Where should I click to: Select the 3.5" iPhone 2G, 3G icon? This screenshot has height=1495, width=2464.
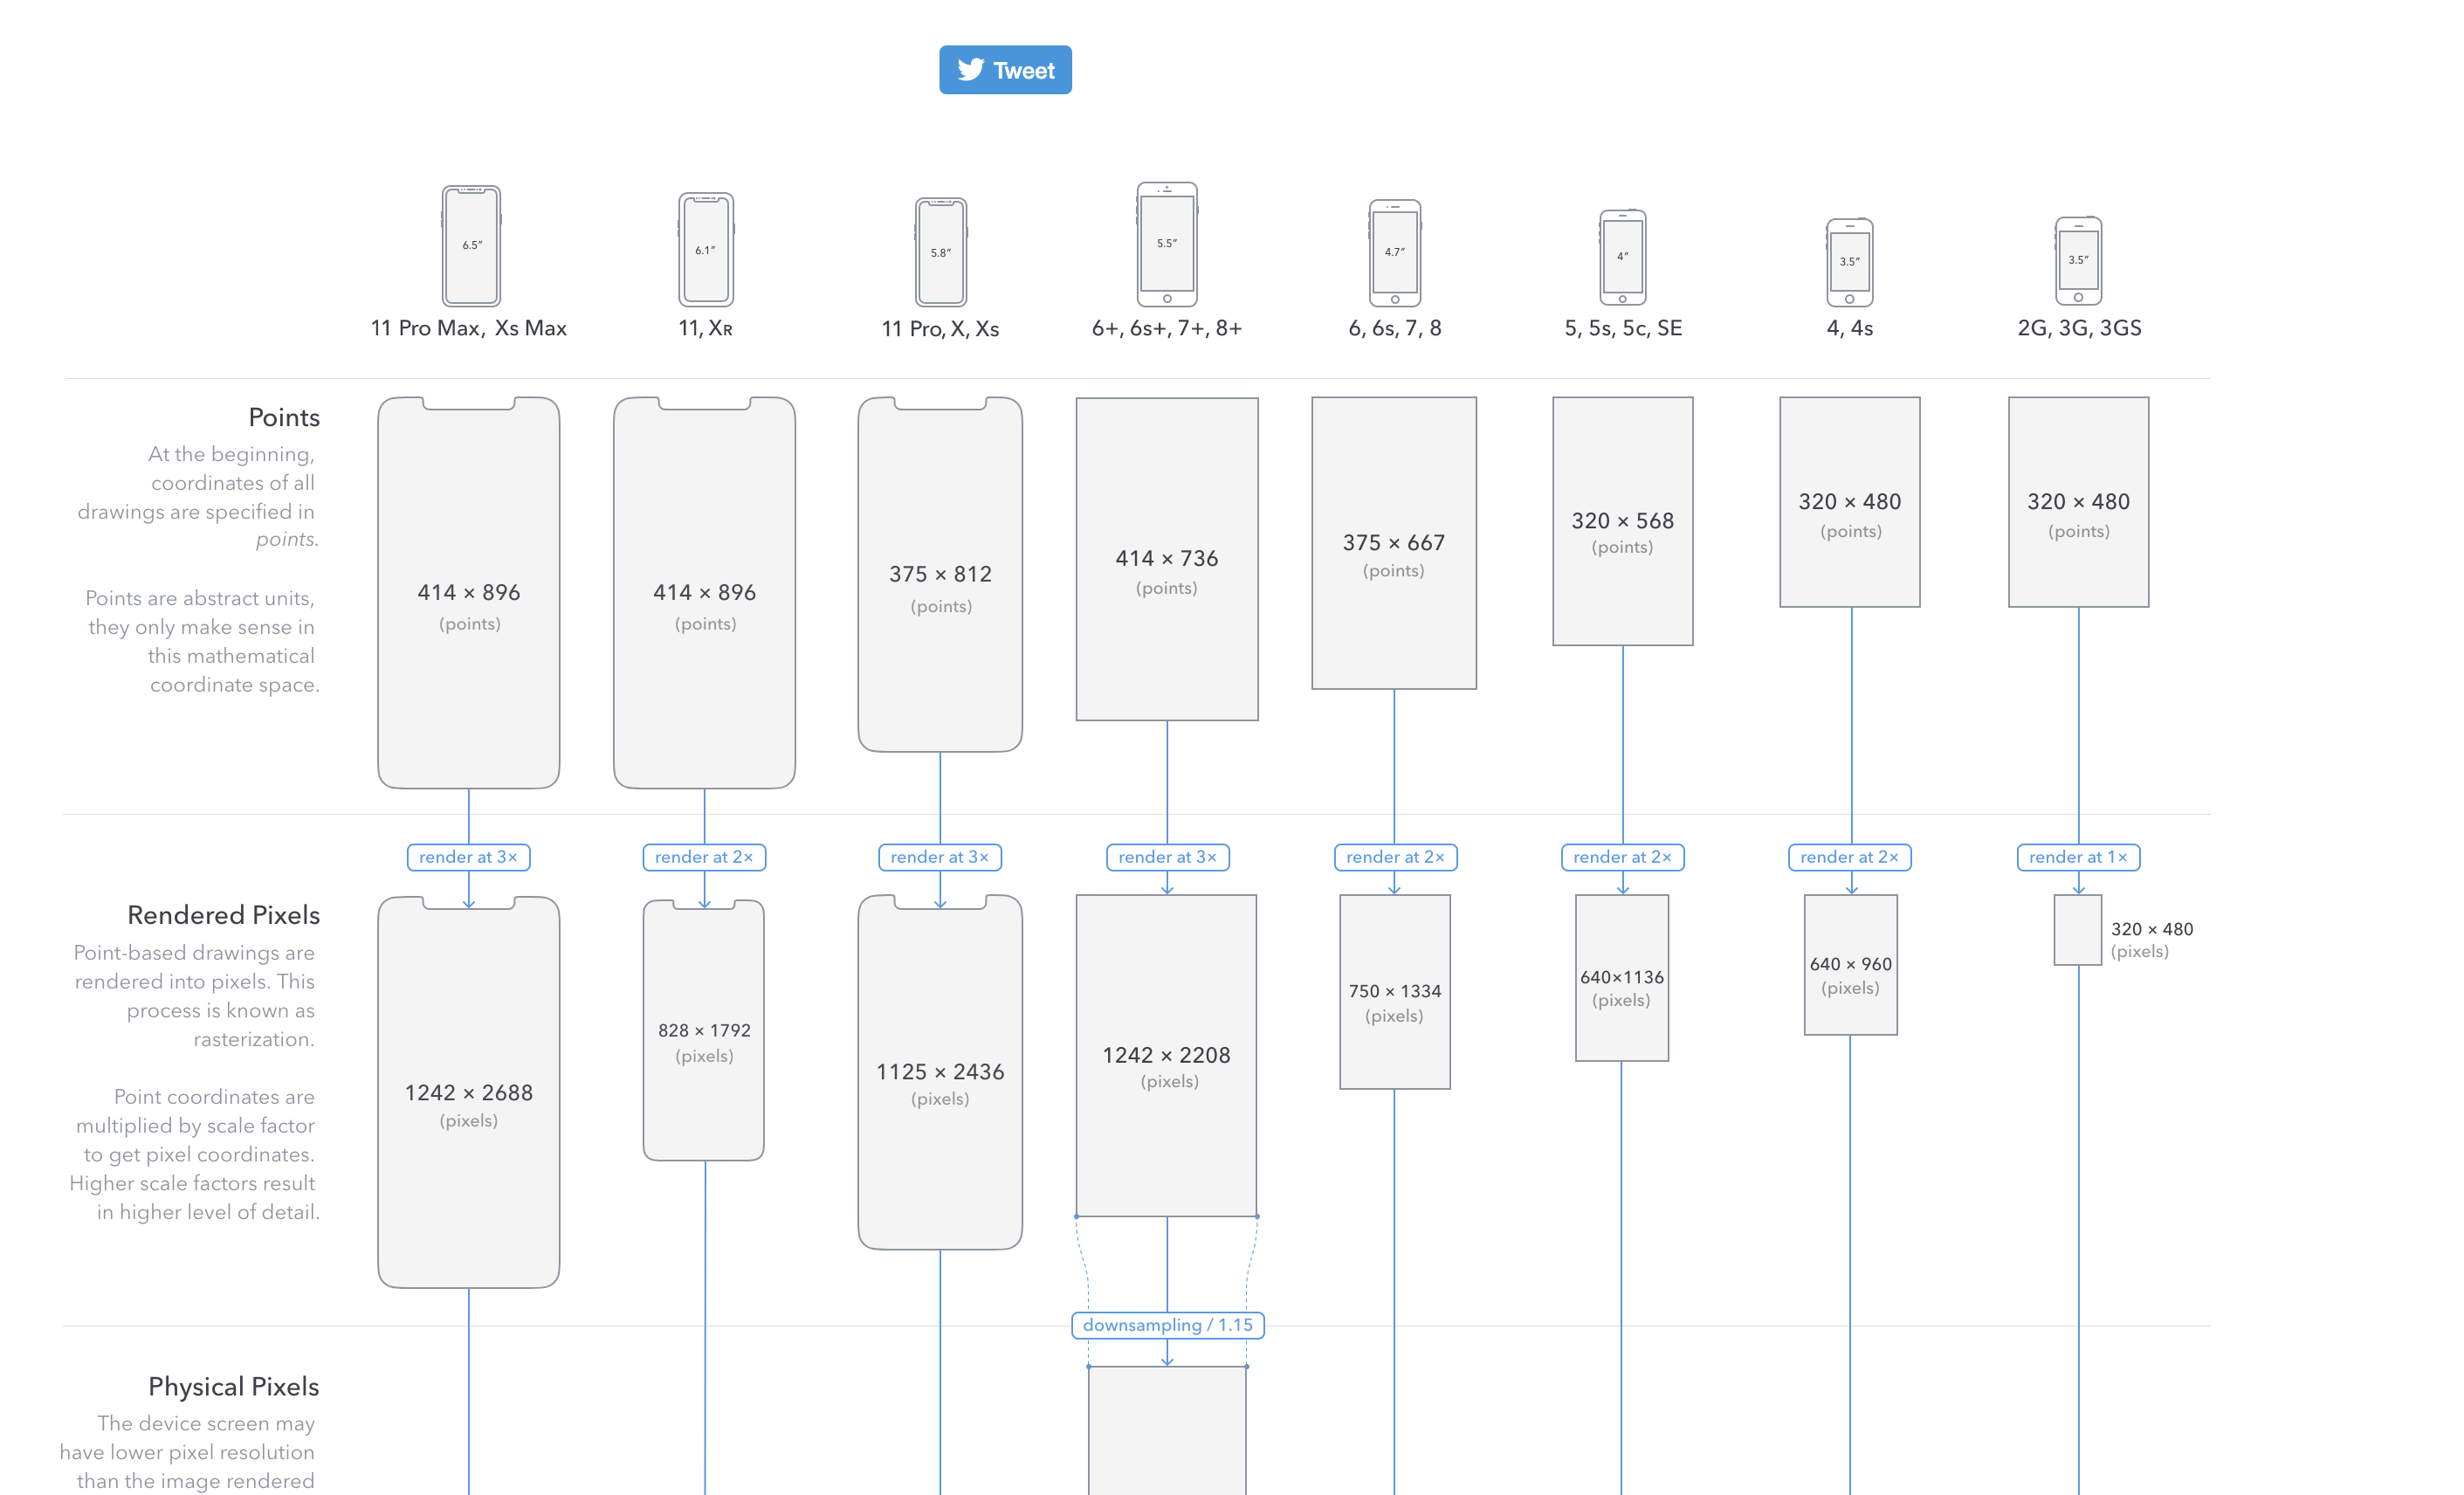pyautogui.click(x=2079, y=261)
